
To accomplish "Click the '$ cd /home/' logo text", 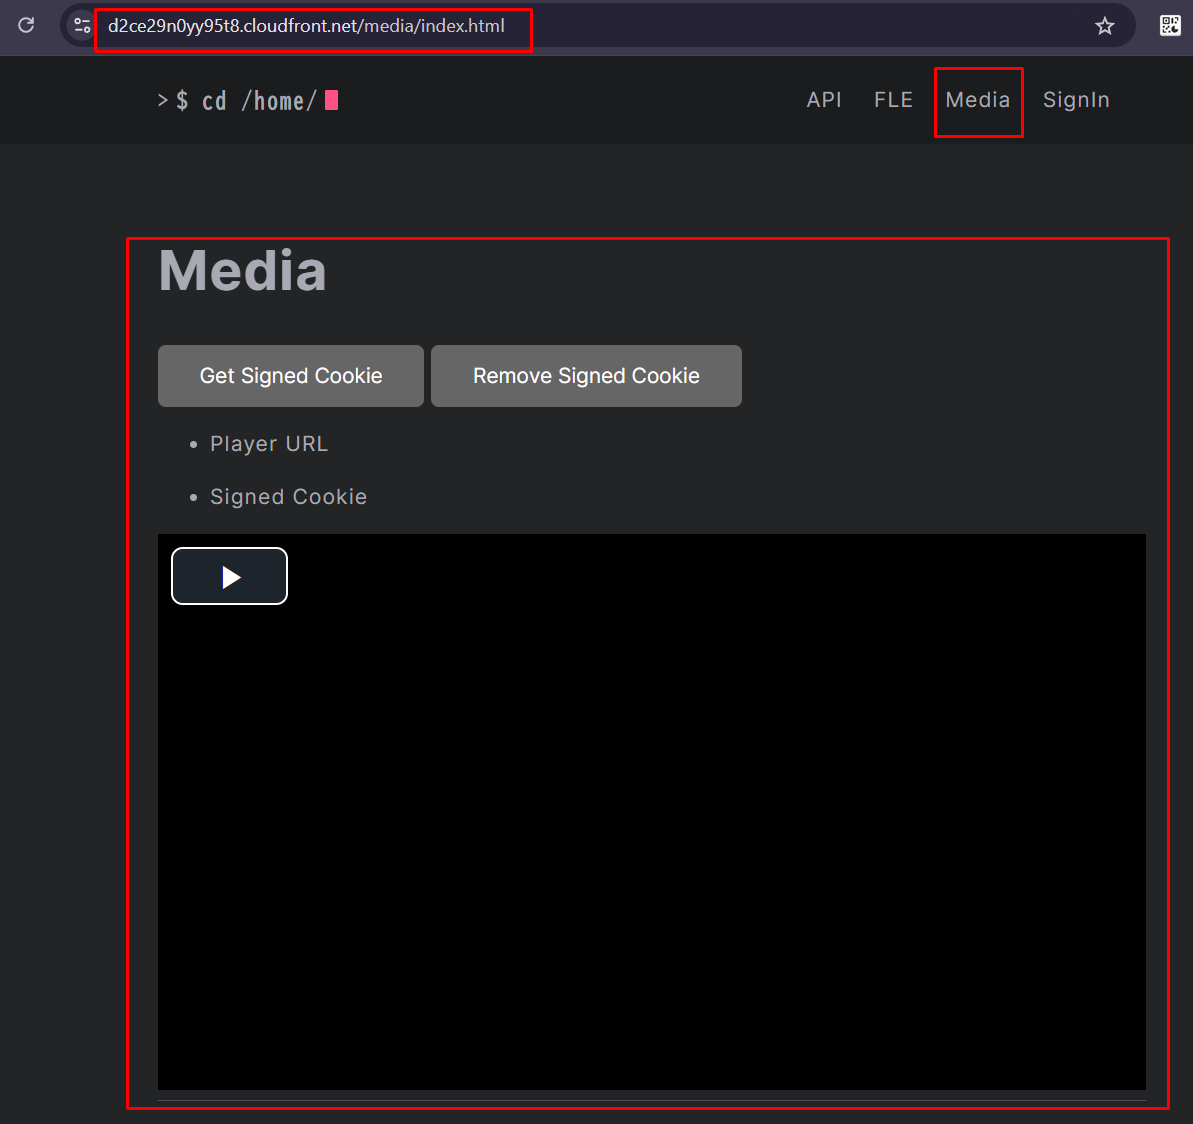I will (246, 101).
